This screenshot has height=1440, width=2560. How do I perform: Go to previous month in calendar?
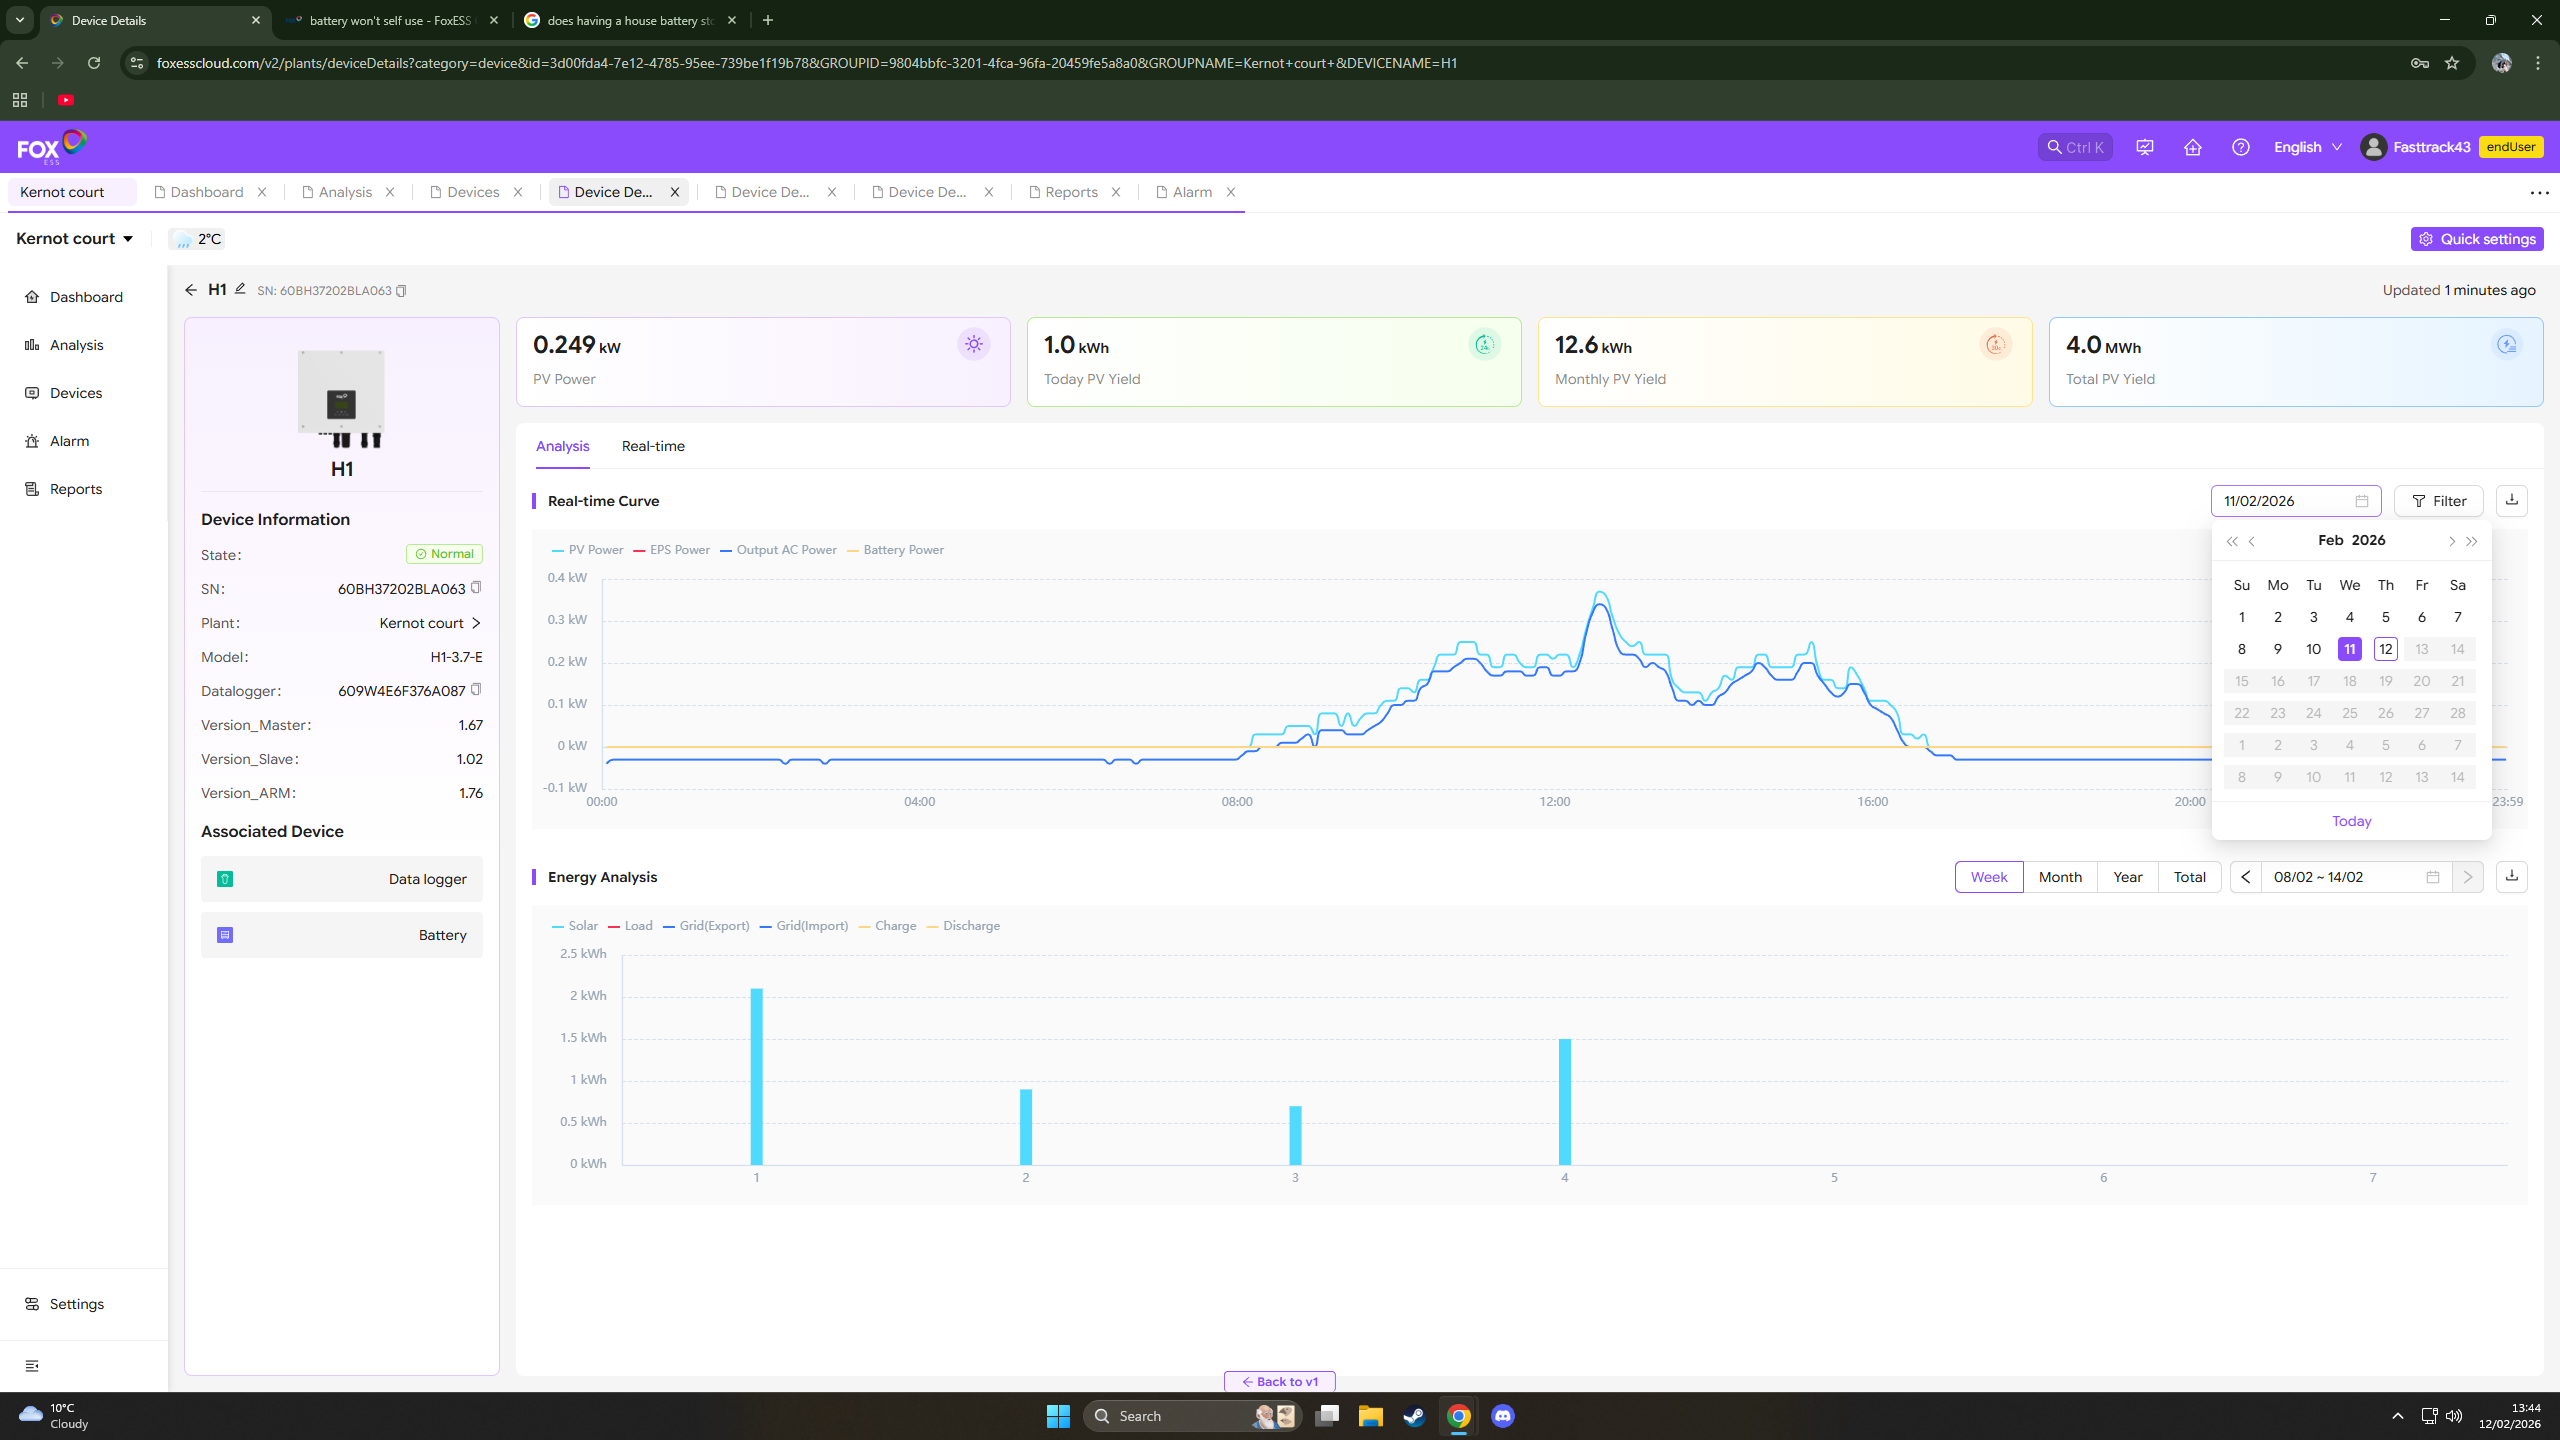click(x=2253, y=541)
